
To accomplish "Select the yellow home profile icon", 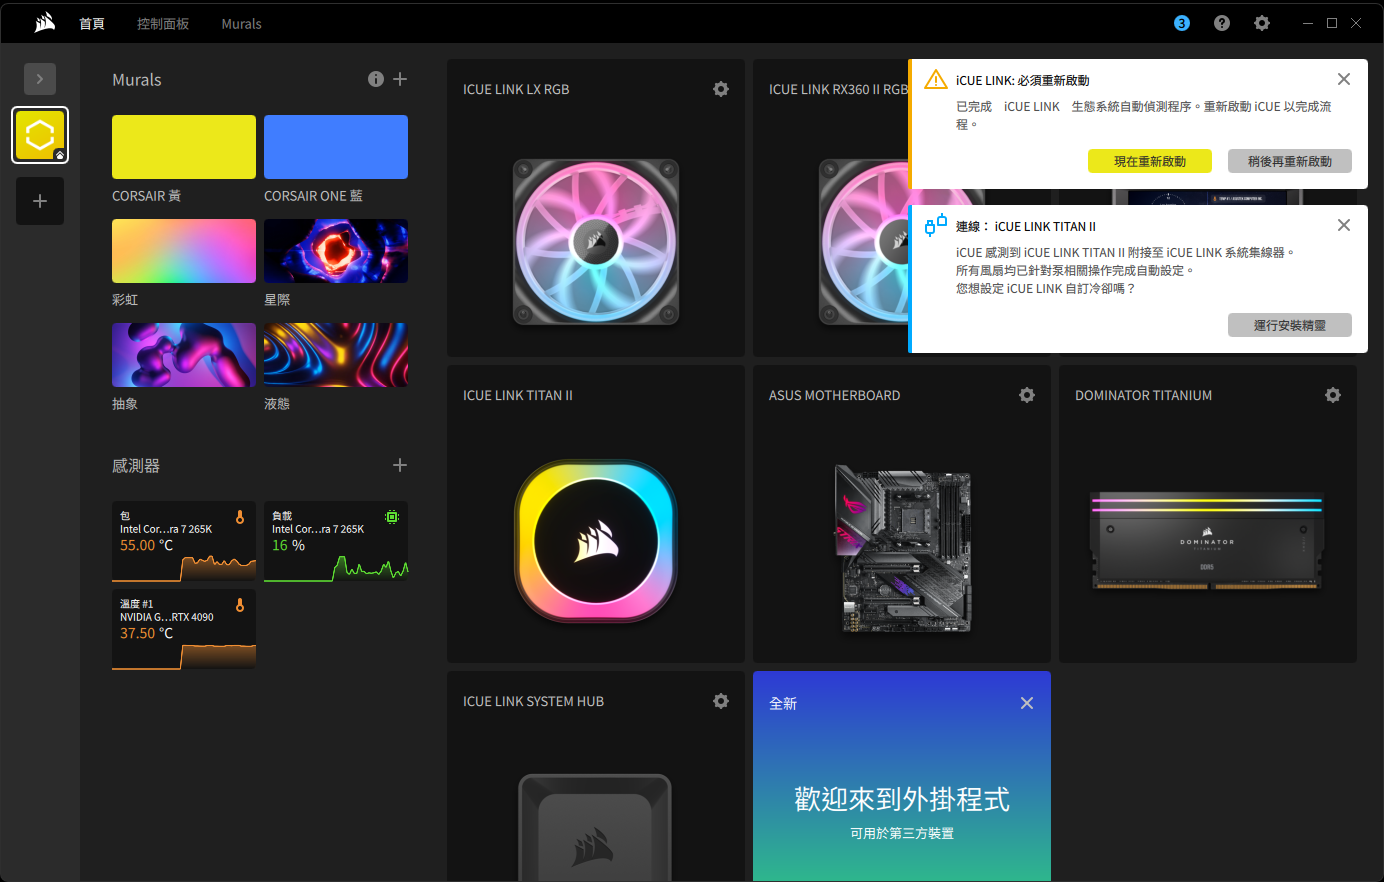I will [x=40, y=135].
